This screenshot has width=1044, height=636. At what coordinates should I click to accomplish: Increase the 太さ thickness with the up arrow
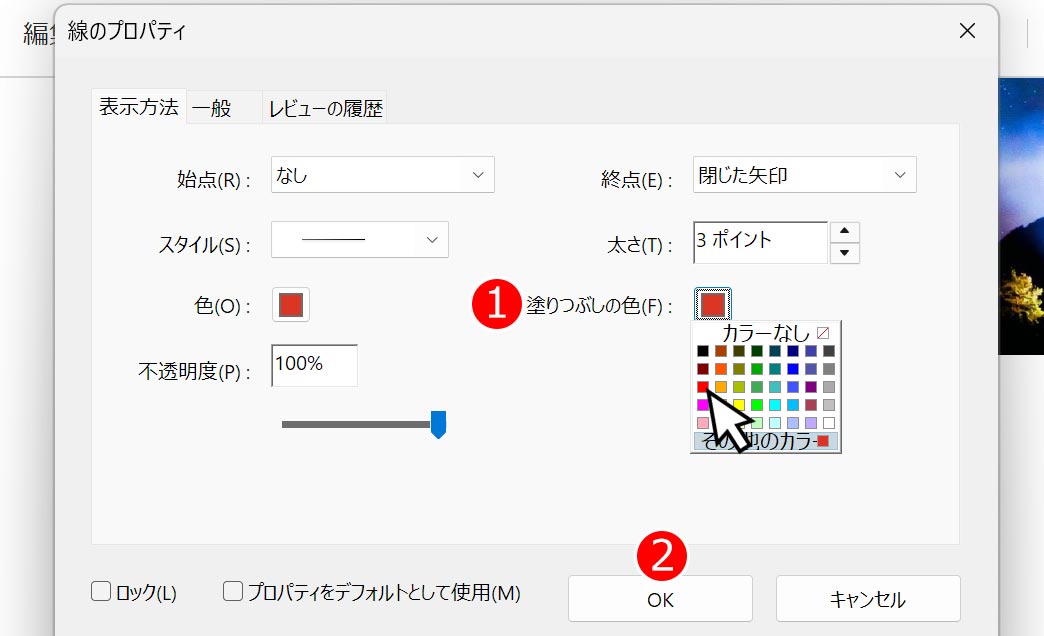click(x=845, y=230)
